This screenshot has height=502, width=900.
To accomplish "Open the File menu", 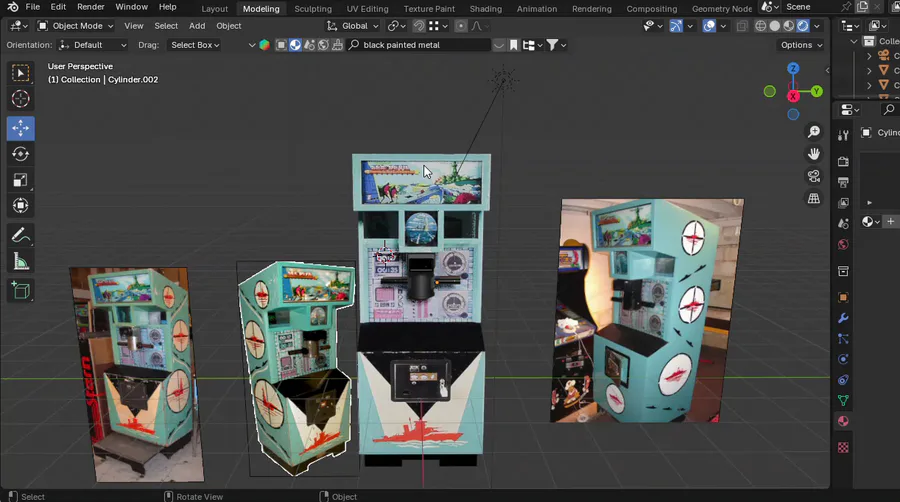I will pos(33,7).
